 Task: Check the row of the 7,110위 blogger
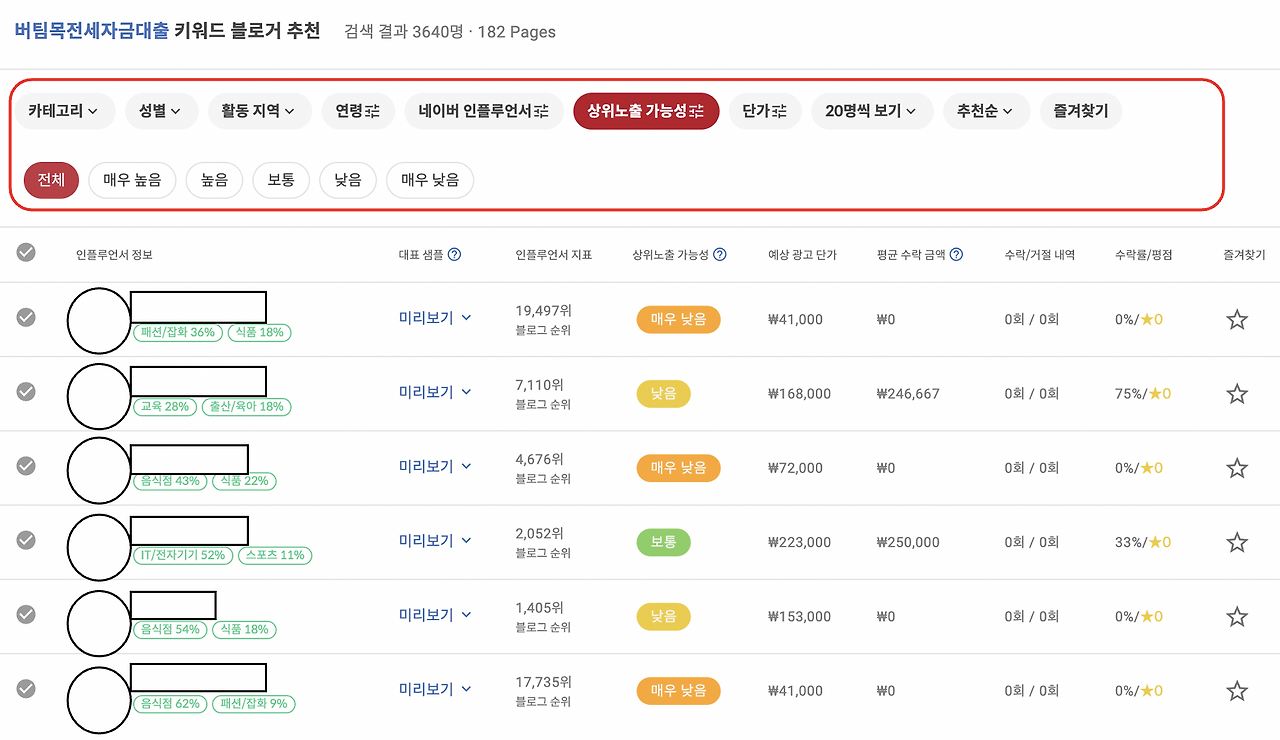pyautogui.click(x=26, y=392)
